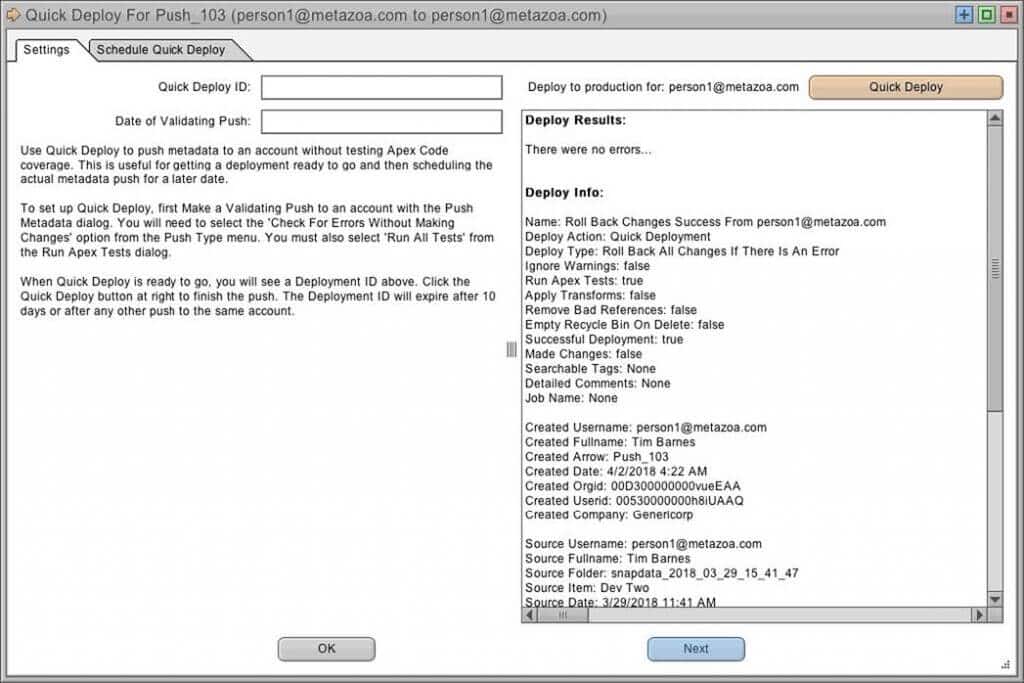Image resolution: width=1024 pixels, height=683 pixels.
Task: Click 'Source Item: Dev Two' line
Action: tap(587, 588)
